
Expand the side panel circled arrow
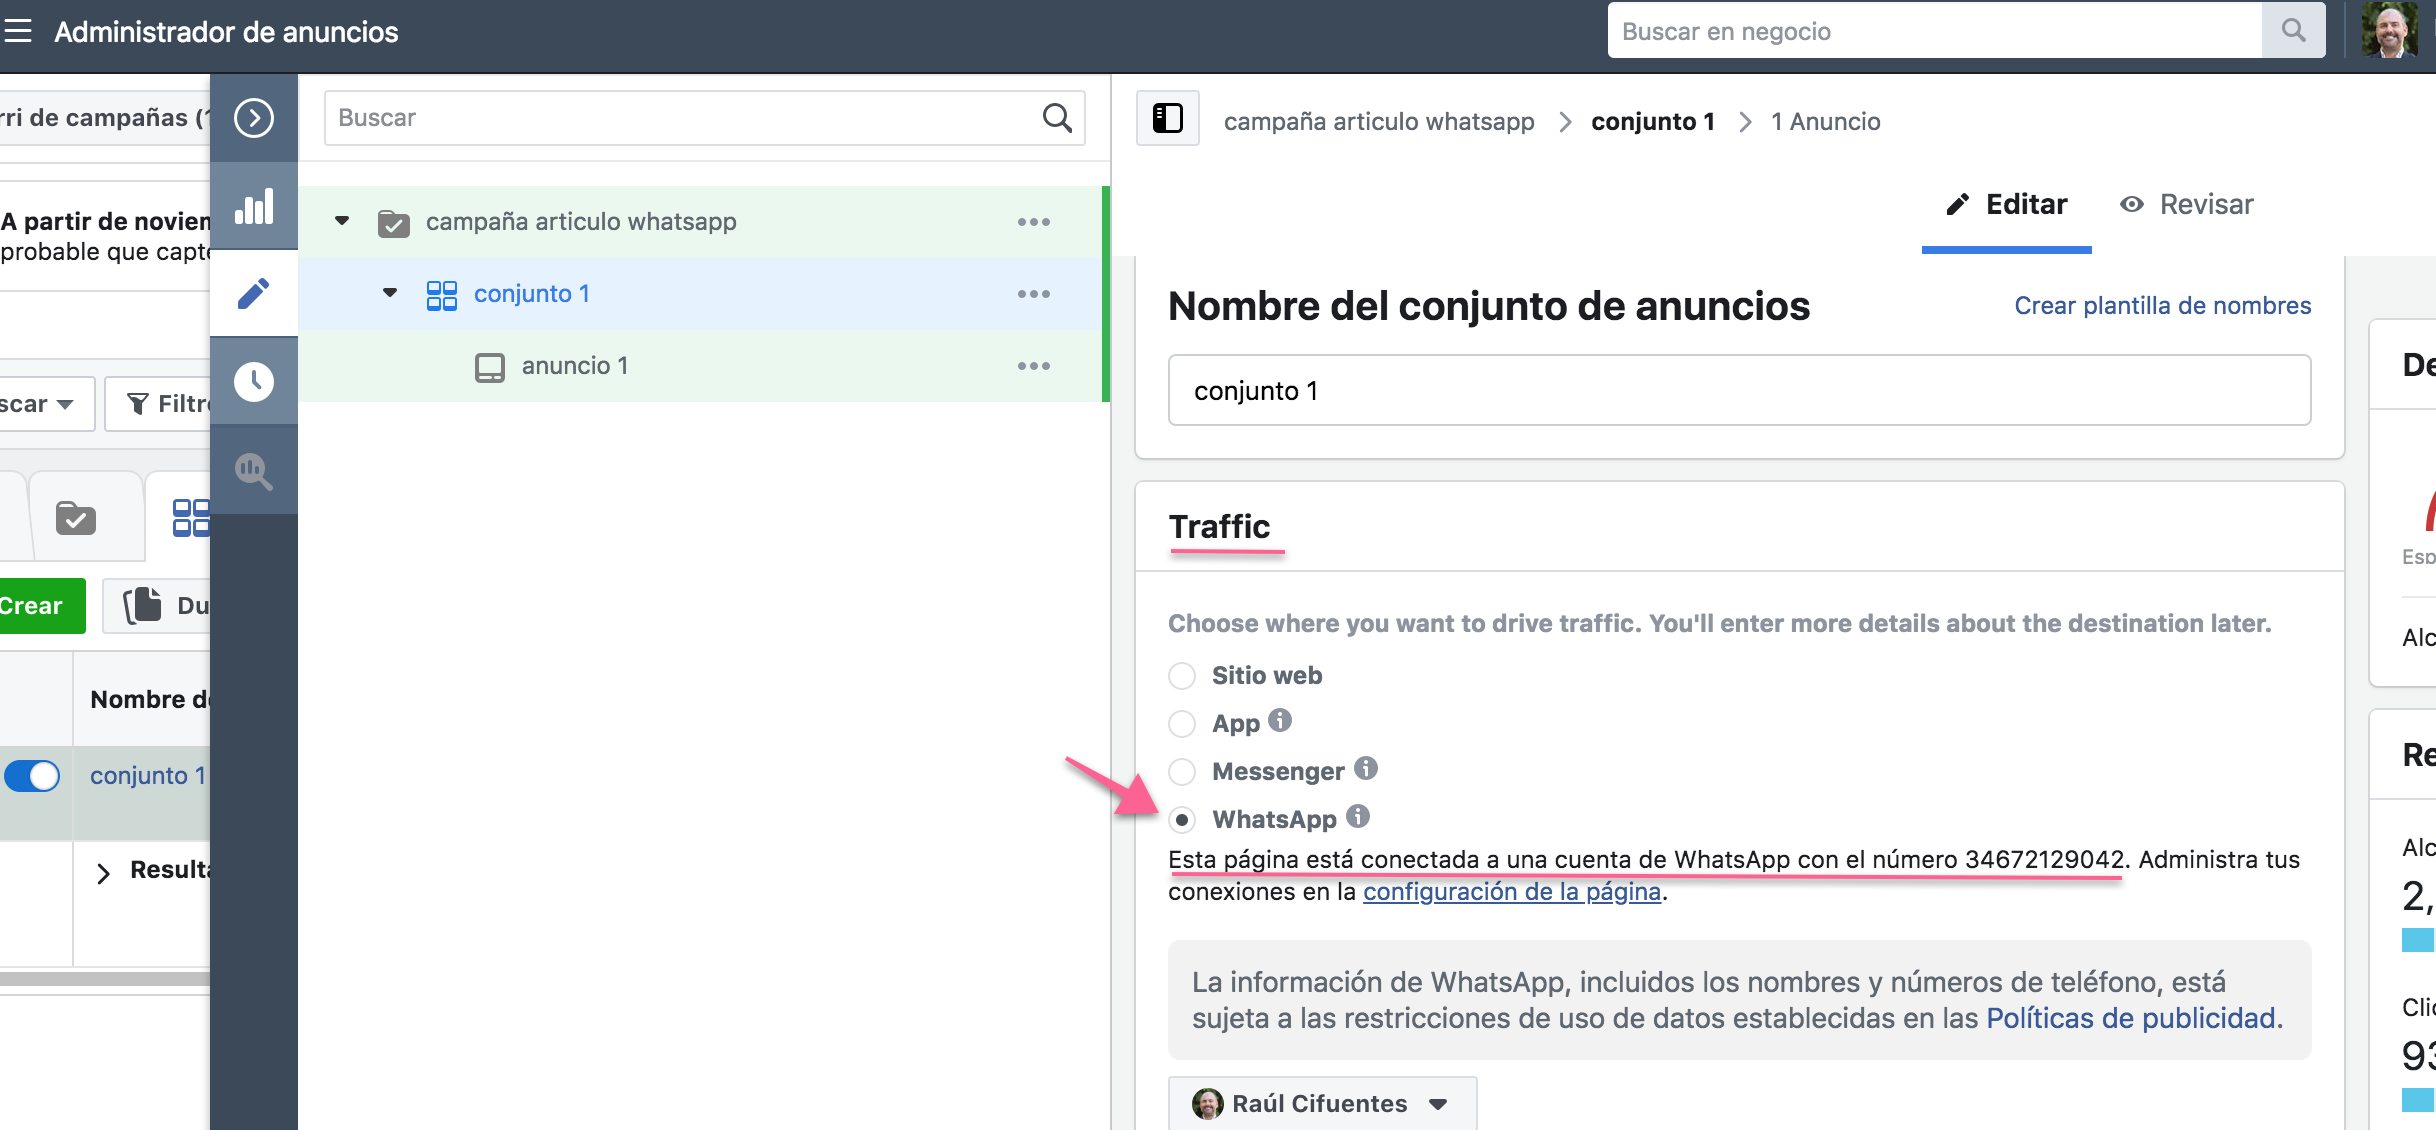click(254, 118)
